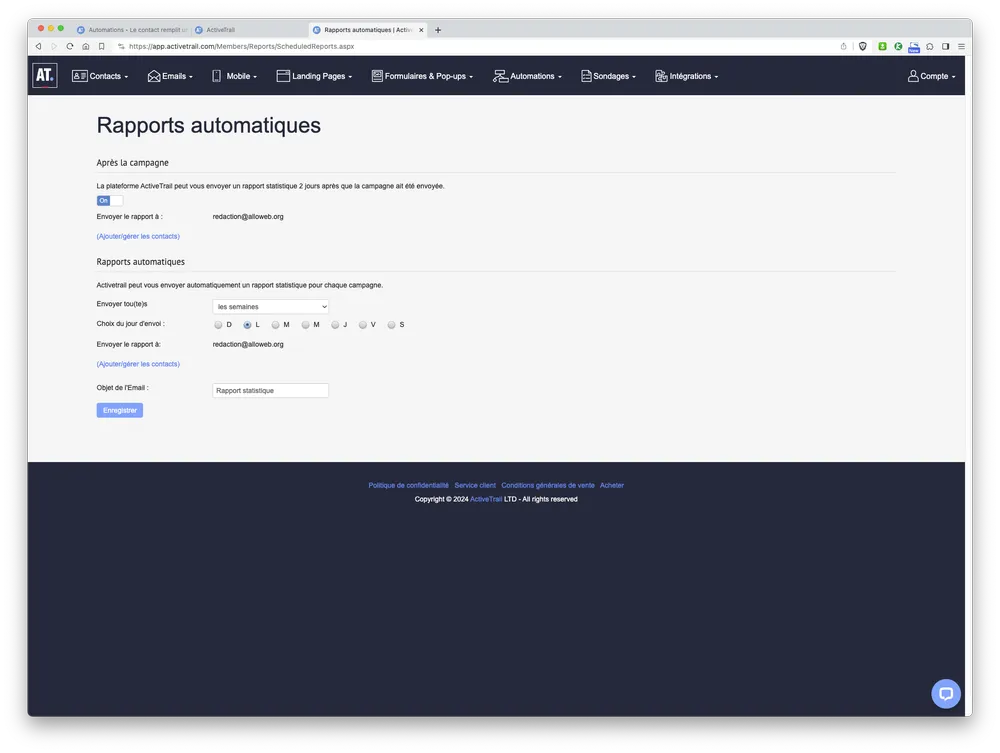
Task: Click inside the 'Rapport statistique' subject field
Action: (270, 389)
